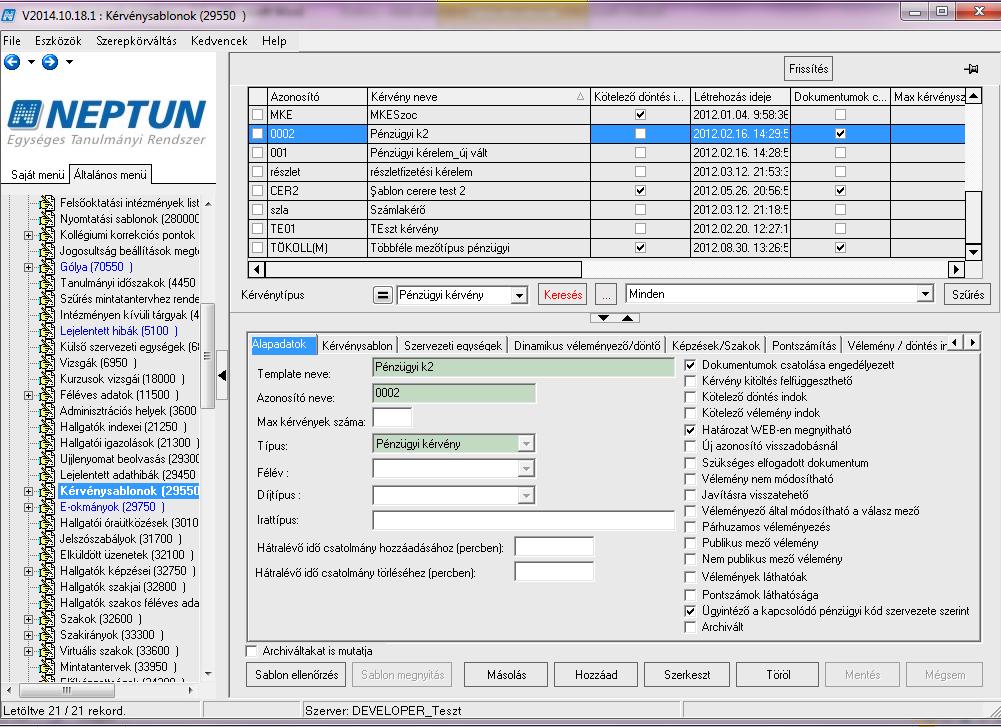
Task: Switch to the Pontszámítás tab
Action: click(804, 345)
